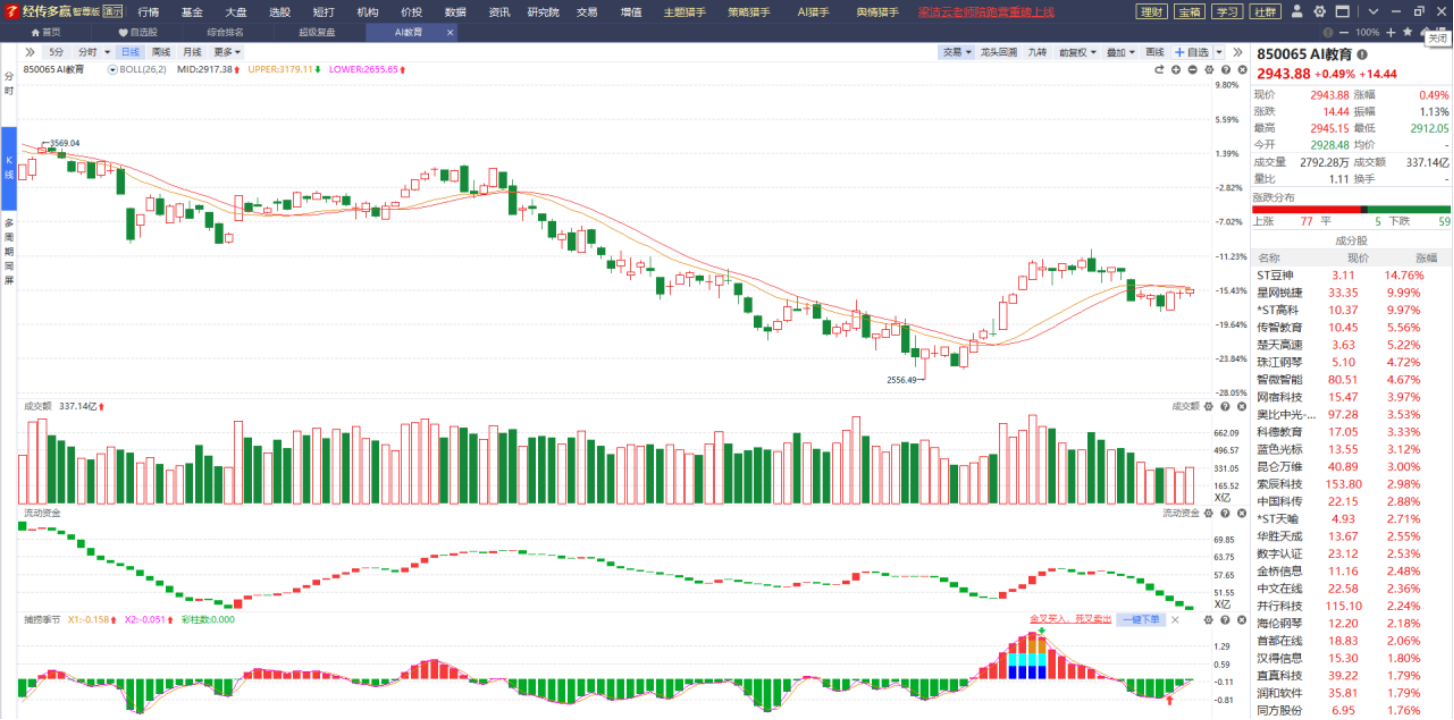Open the main chart help question icon

click(1224, 70)
